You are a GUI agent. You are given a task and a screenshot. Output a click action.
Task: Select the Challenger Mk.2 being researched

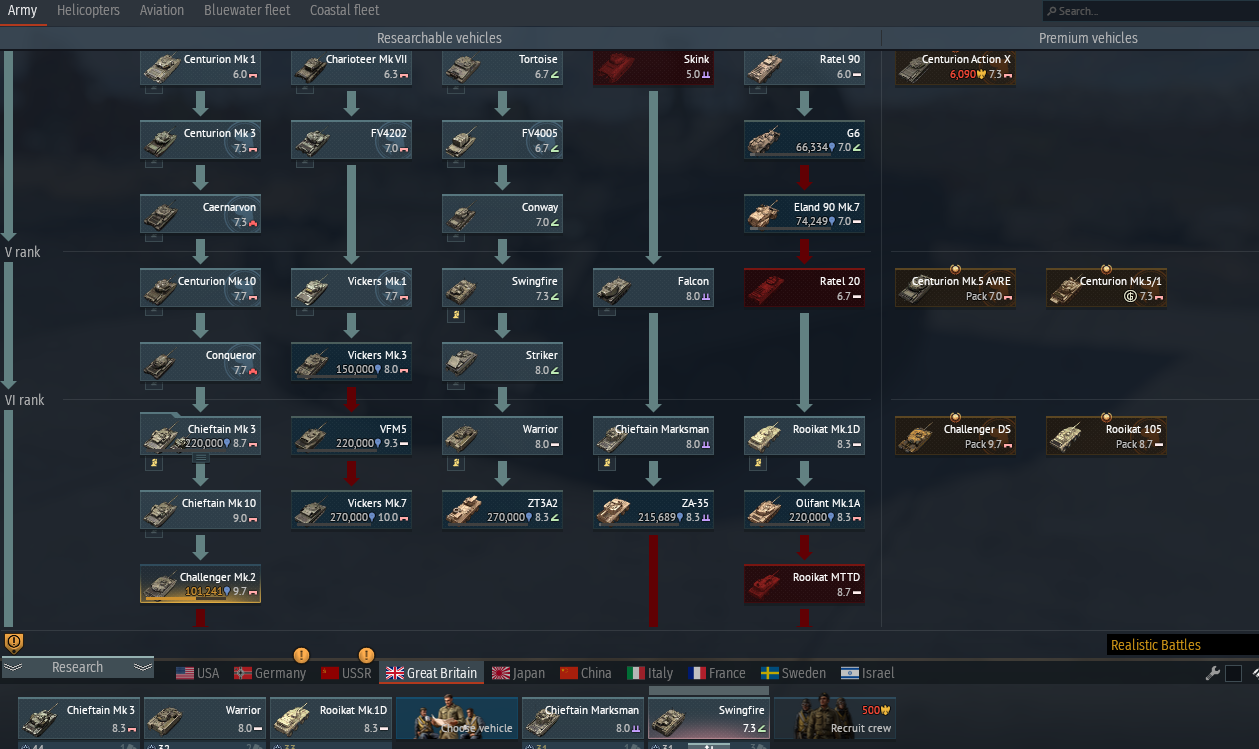[200, 584]
